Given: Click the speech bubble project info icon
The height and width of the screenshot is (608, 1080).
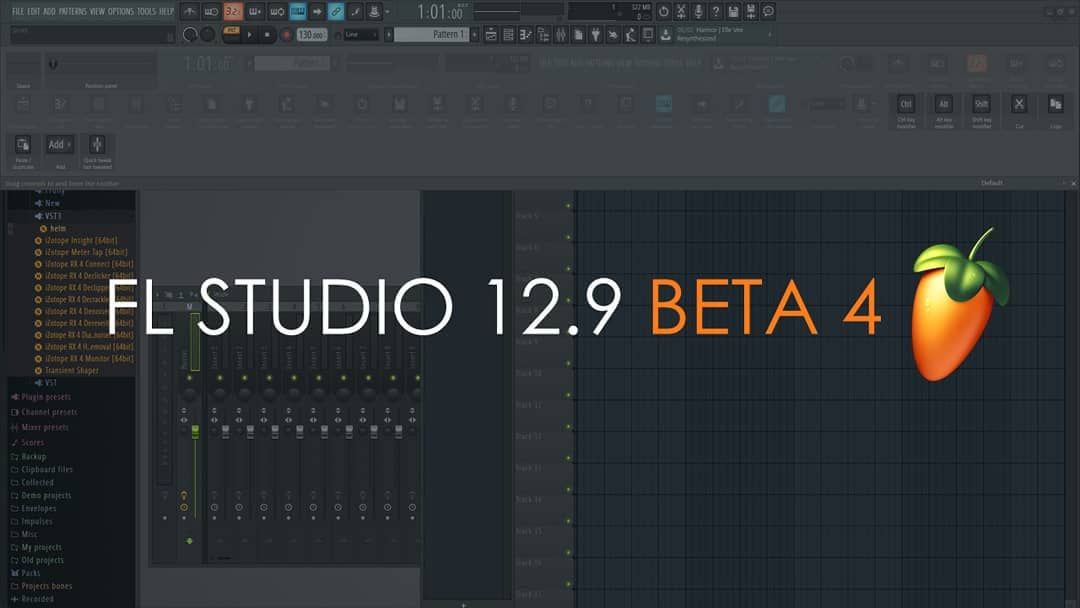Looking at the screenshot, I should (768, 11).
